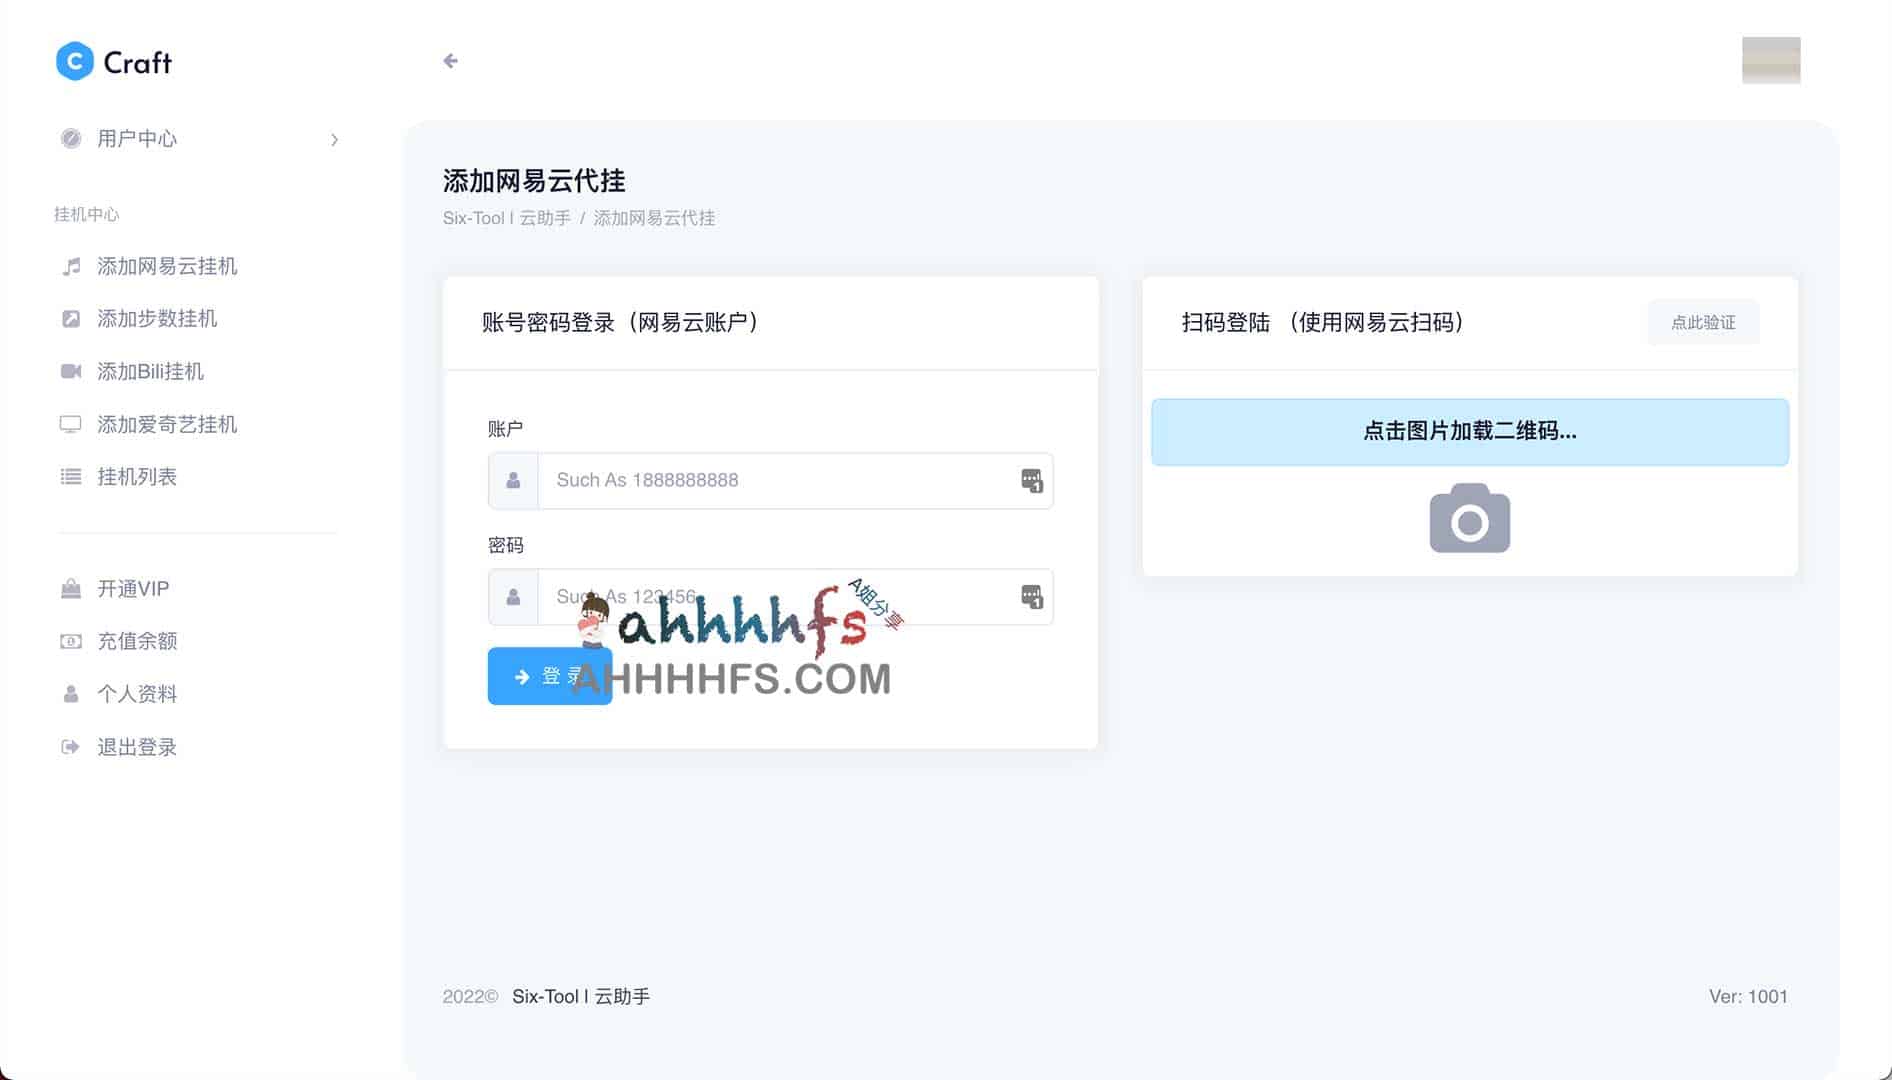Click the 账户 field password manager icon
The height and width of the screenshot is (1080, 1892).
(1032, 481)
